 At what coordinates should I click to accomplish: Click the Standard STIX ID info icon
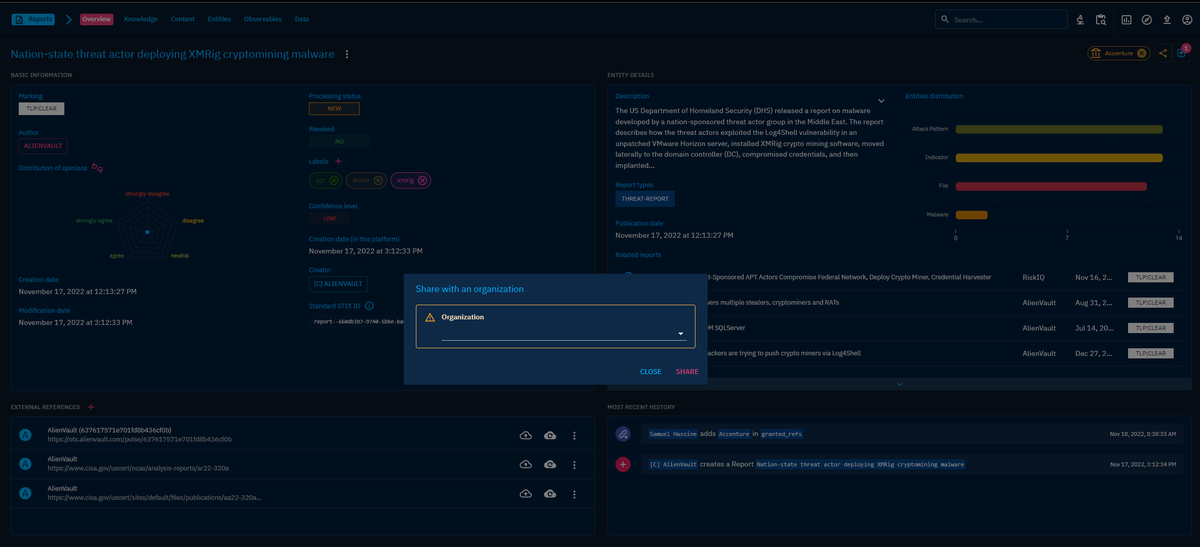(x=369, y=305)
